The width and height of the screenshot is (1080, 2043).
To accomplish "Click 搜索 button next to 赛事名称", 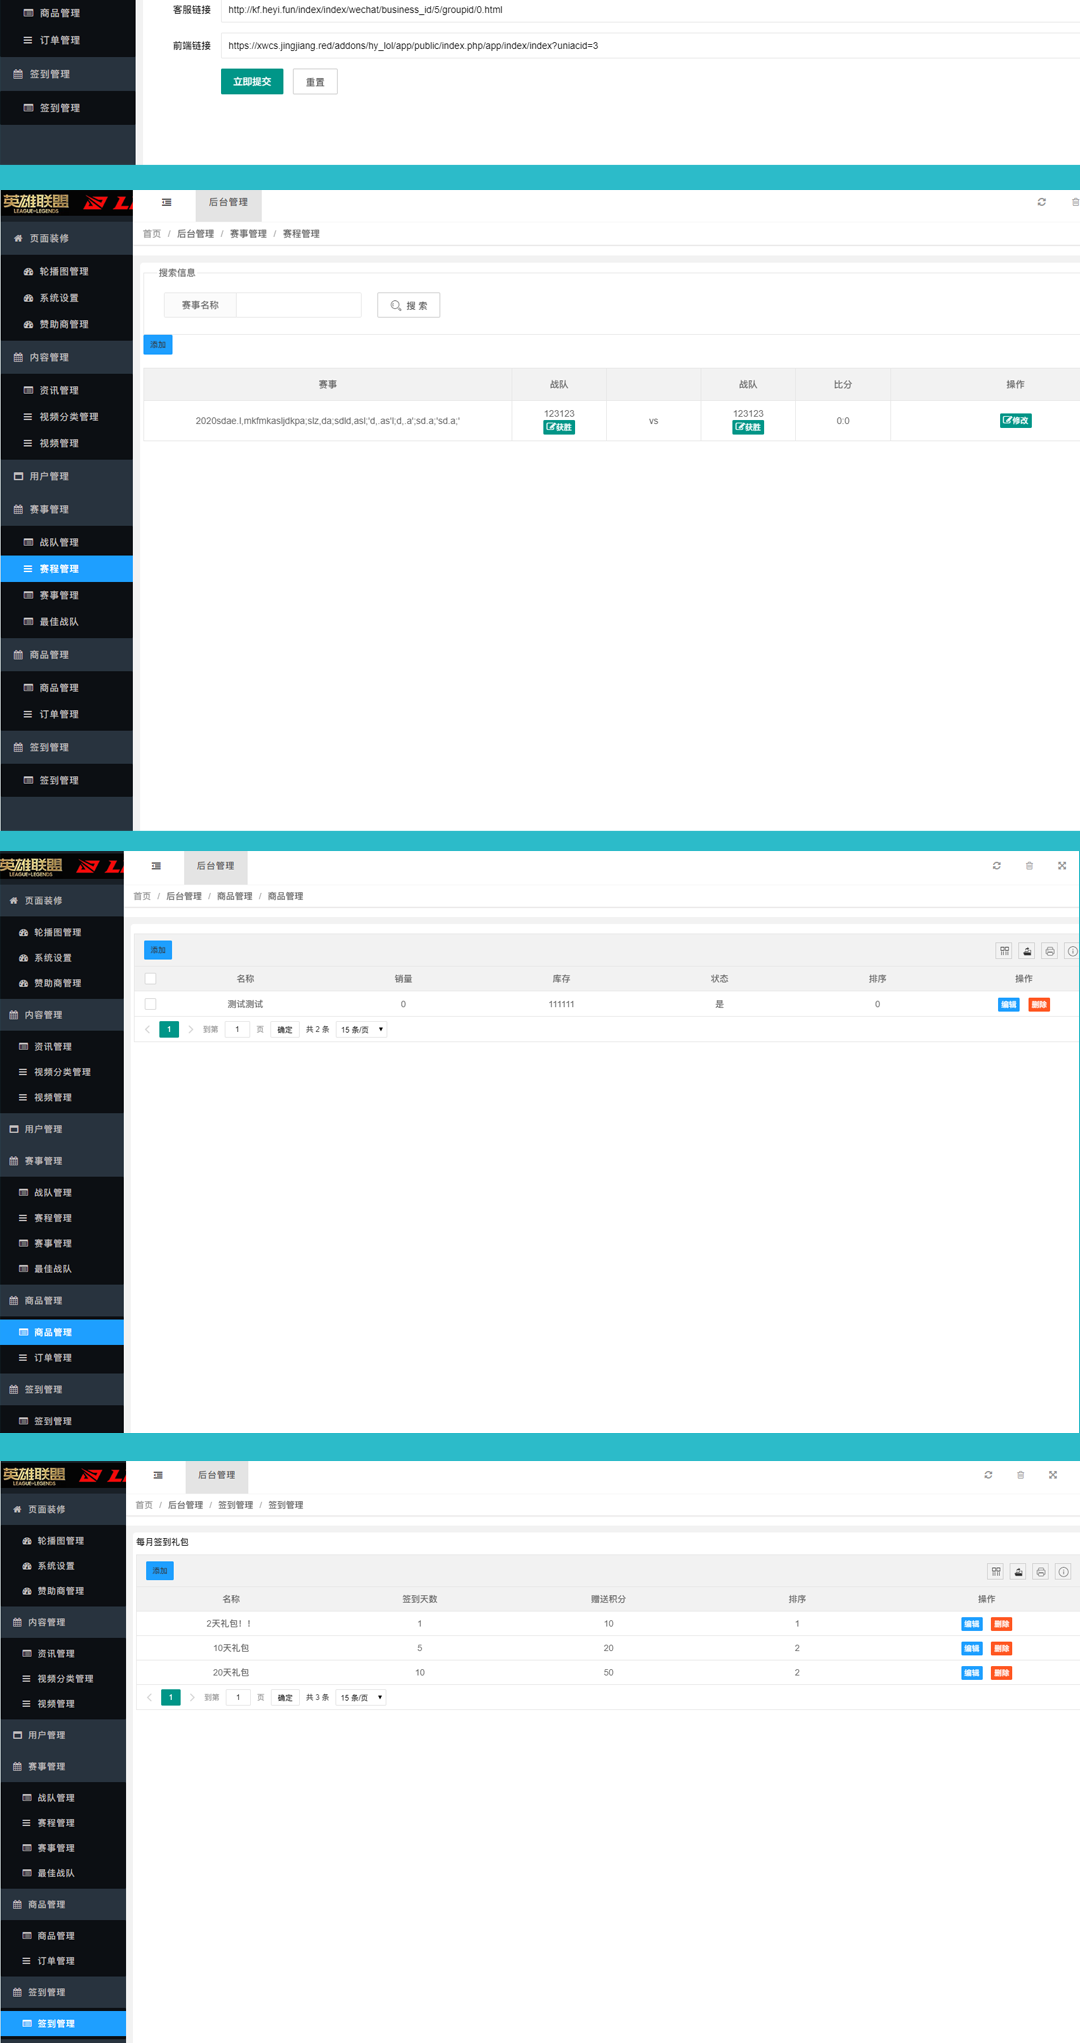I will tap(409, 305).
